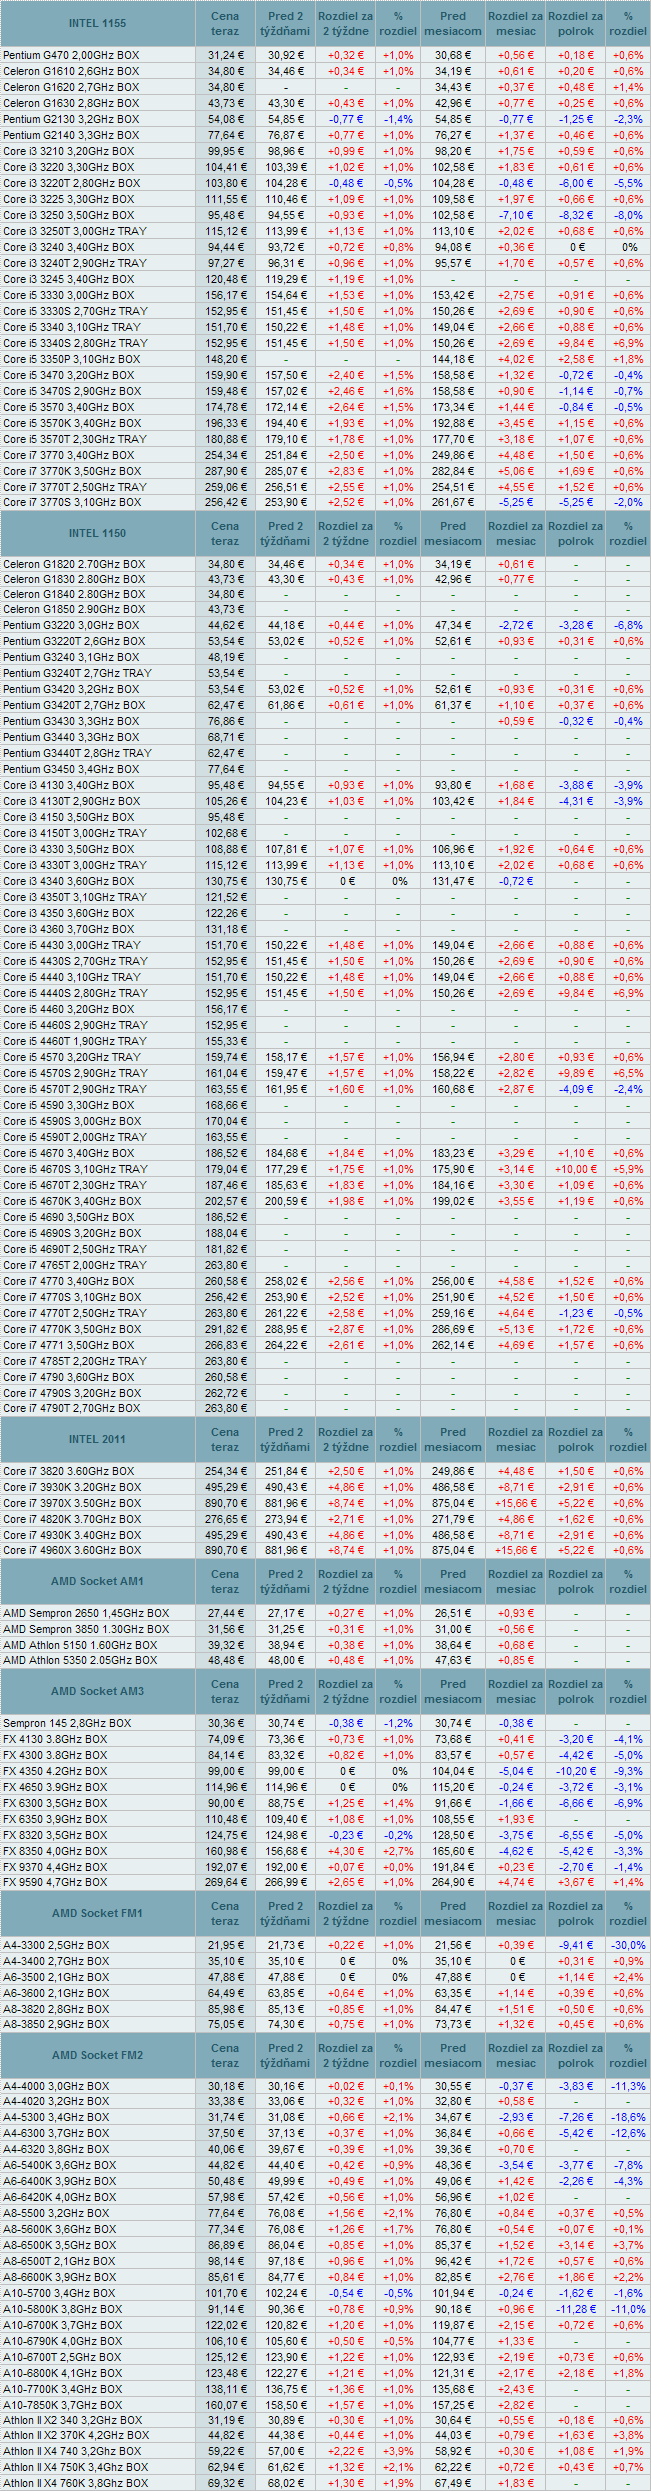Click the INTEL 2011 section header
651x2491 pixels.
tap(97, 1439)
